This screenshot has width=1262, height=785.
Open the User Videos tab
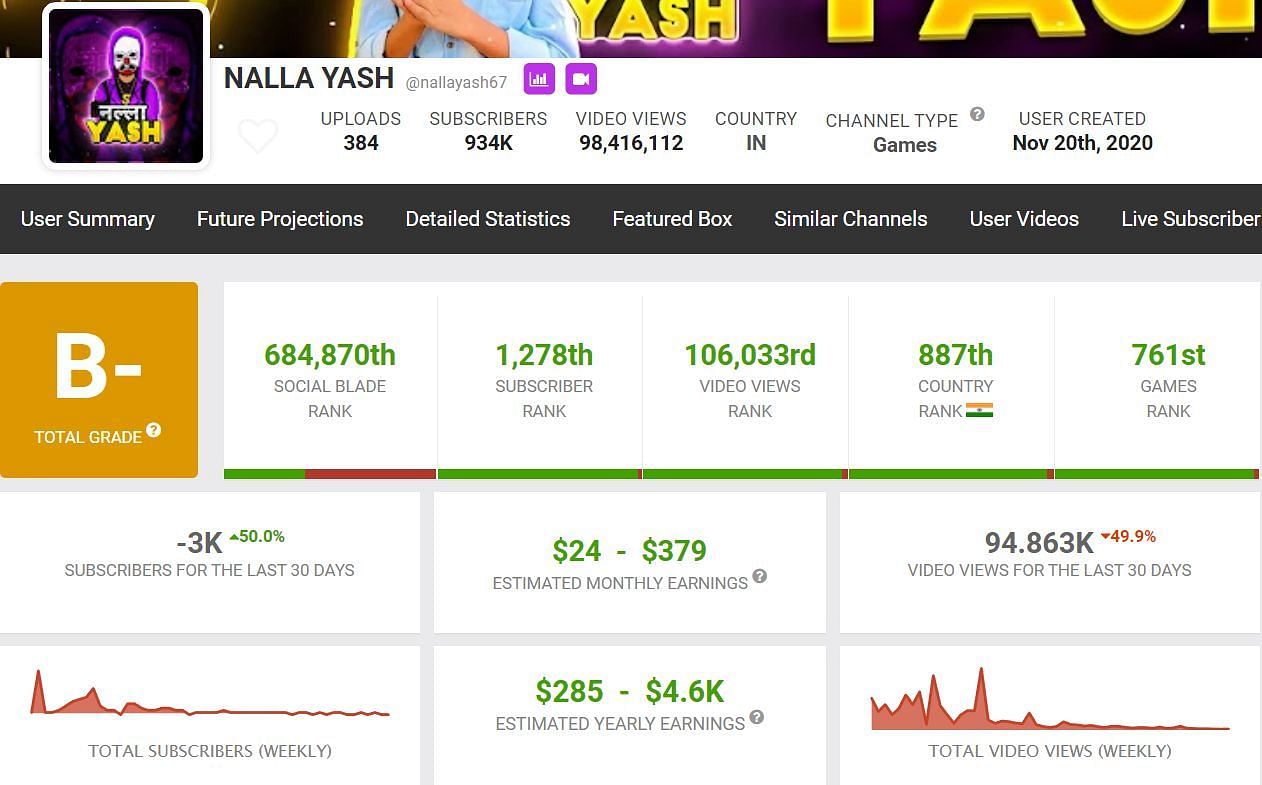pos(1024,219)
